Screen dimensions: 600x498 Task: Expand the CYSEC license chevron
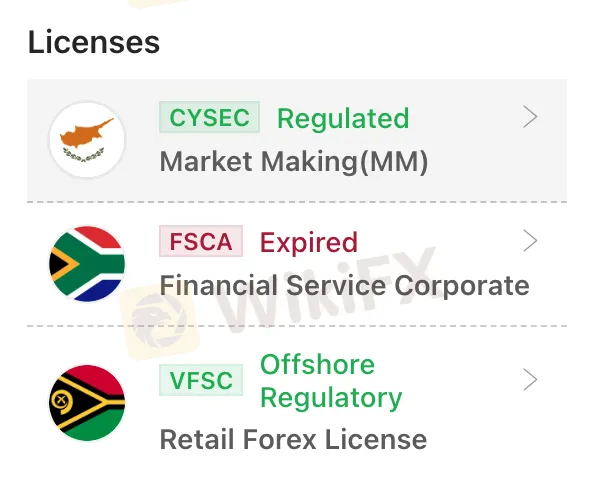530,118
